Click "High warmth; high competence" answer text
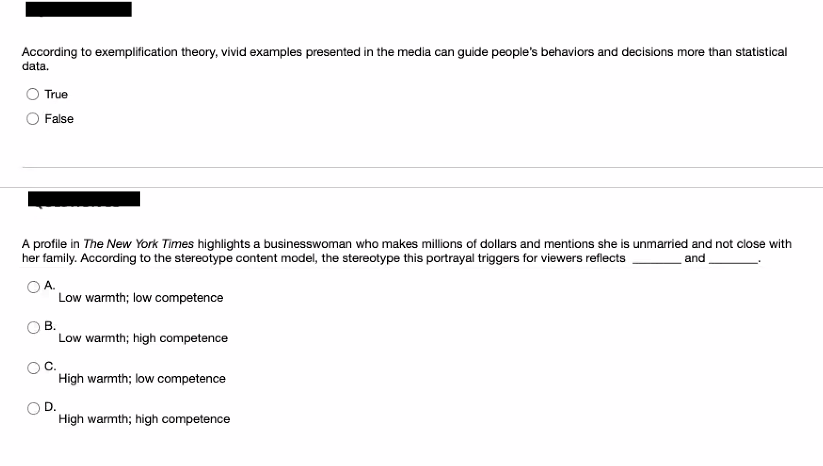The width and height of the screenshot is (823, 466). pyautogui.click(x=144, y=419)
